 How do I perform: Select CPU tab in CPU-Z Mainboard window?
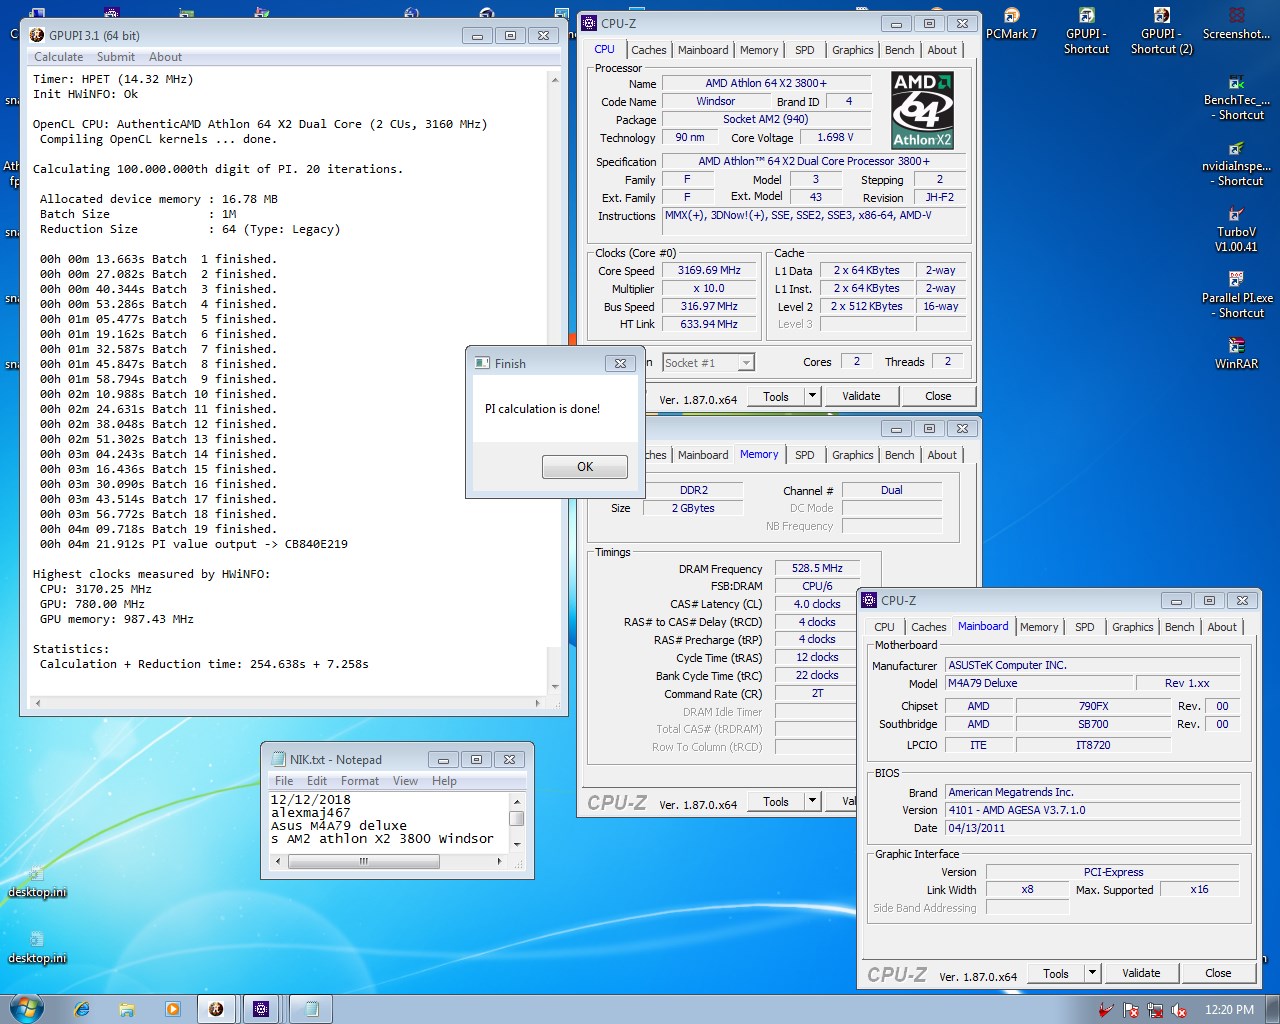pyautogui.click(x=884, y=627)
